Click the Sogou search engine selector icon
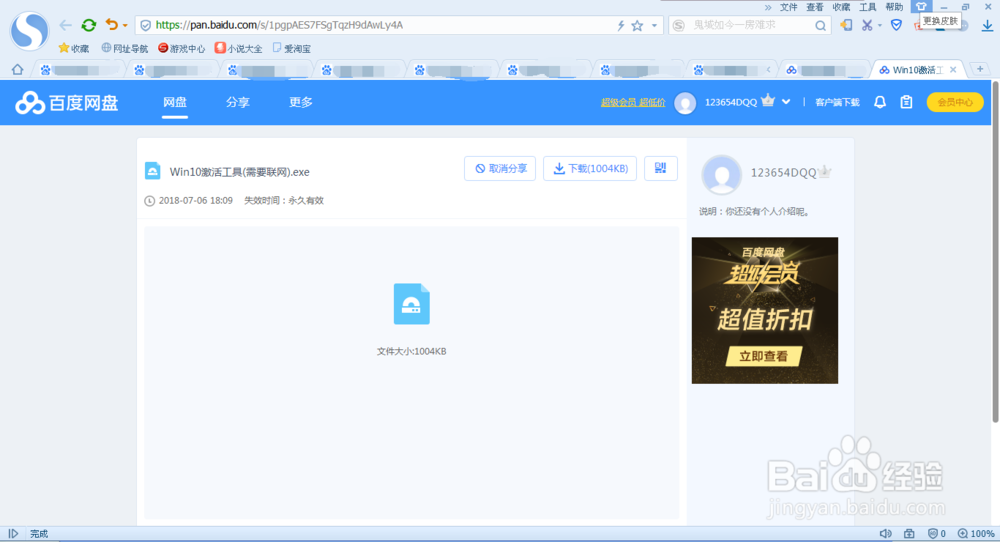This screenshot has width=1000, height=542. tap(679, 26)
